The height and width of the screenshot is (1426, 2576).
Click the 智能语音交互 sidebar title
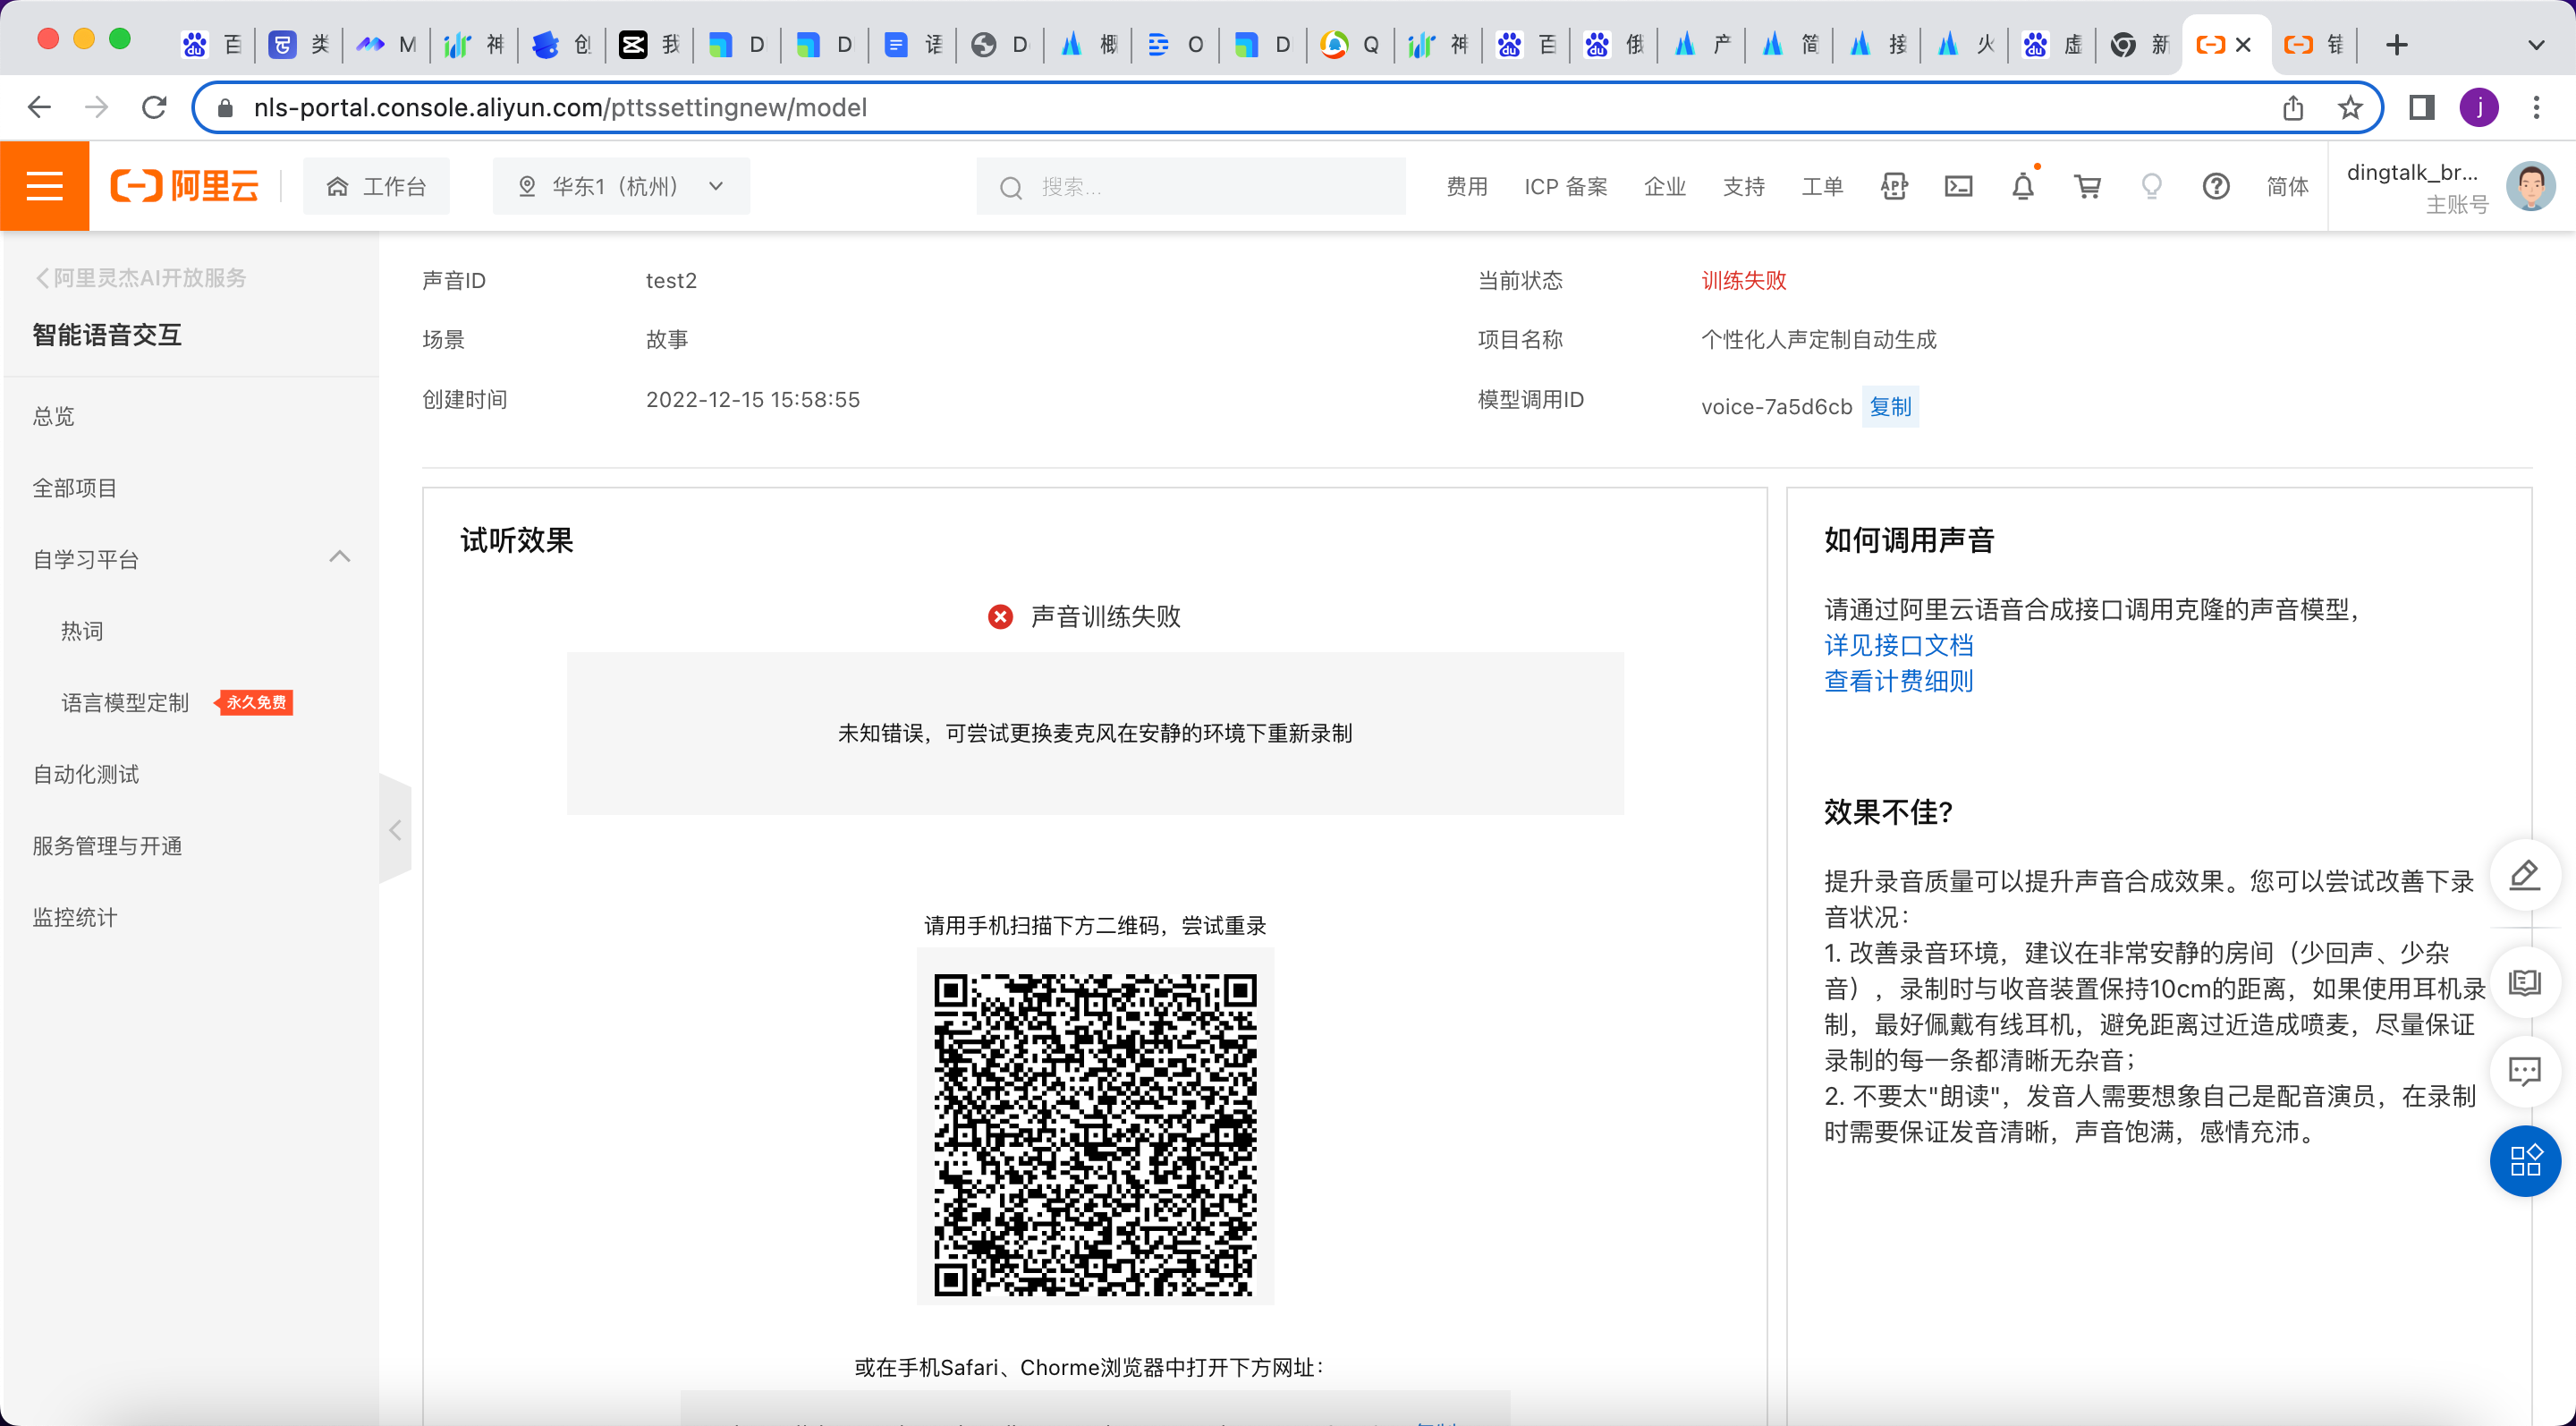click(x=107, y=335)
